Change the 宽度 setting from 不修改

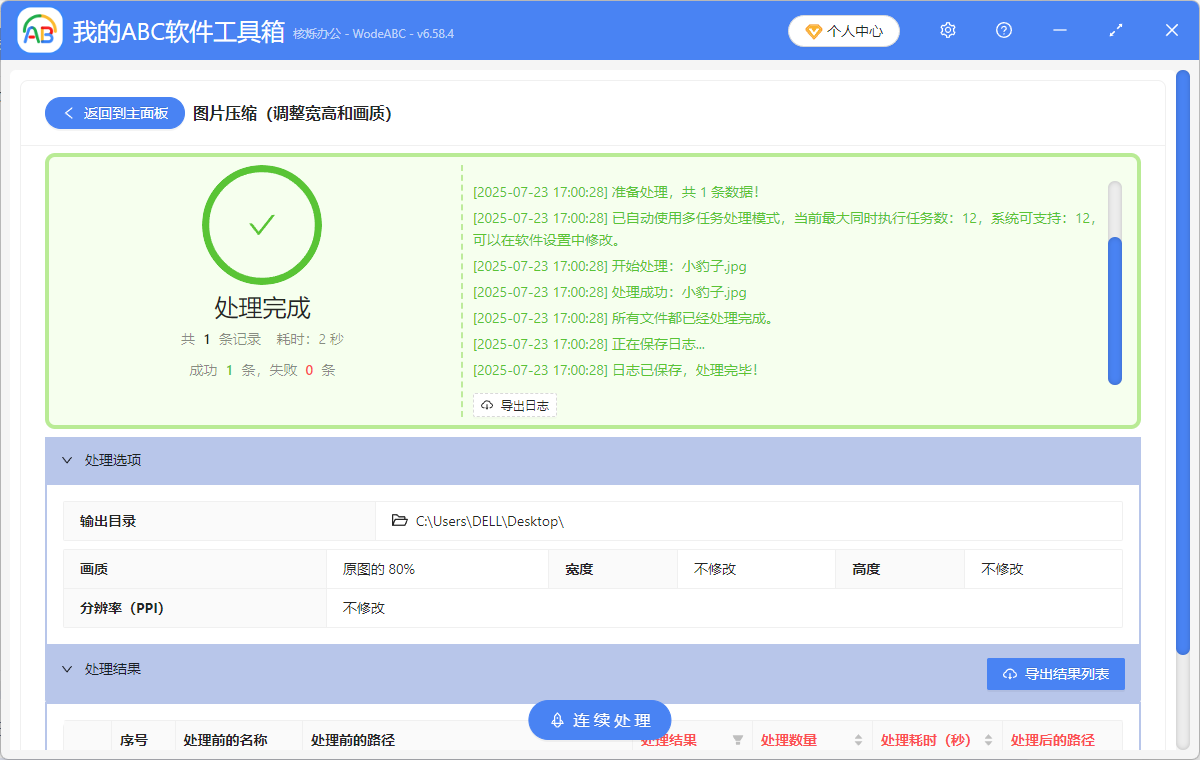pyautogui.click(x=756, y=568)
